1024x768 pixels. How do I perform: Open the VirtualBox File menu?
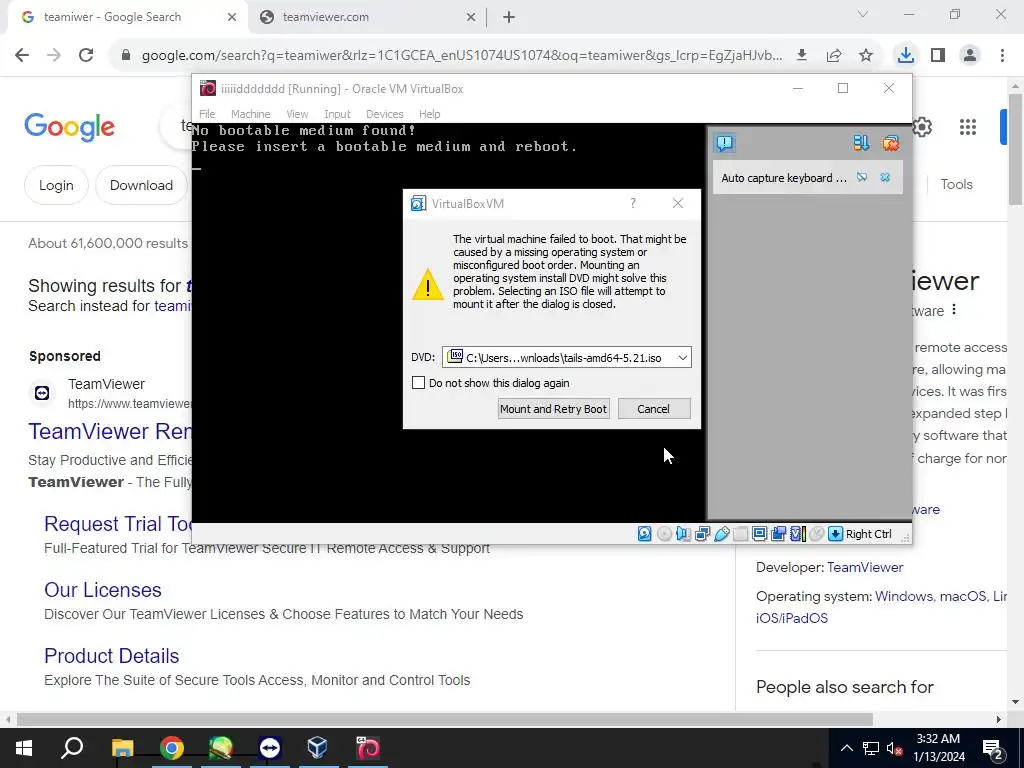[x=207, y=114]
